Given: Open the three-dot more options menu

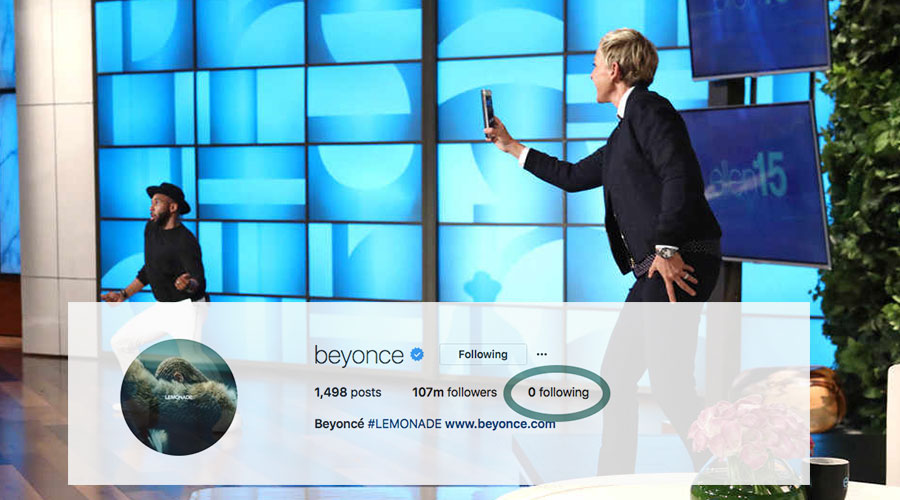Looking at the screenshot, I should [x=541, y=354].
